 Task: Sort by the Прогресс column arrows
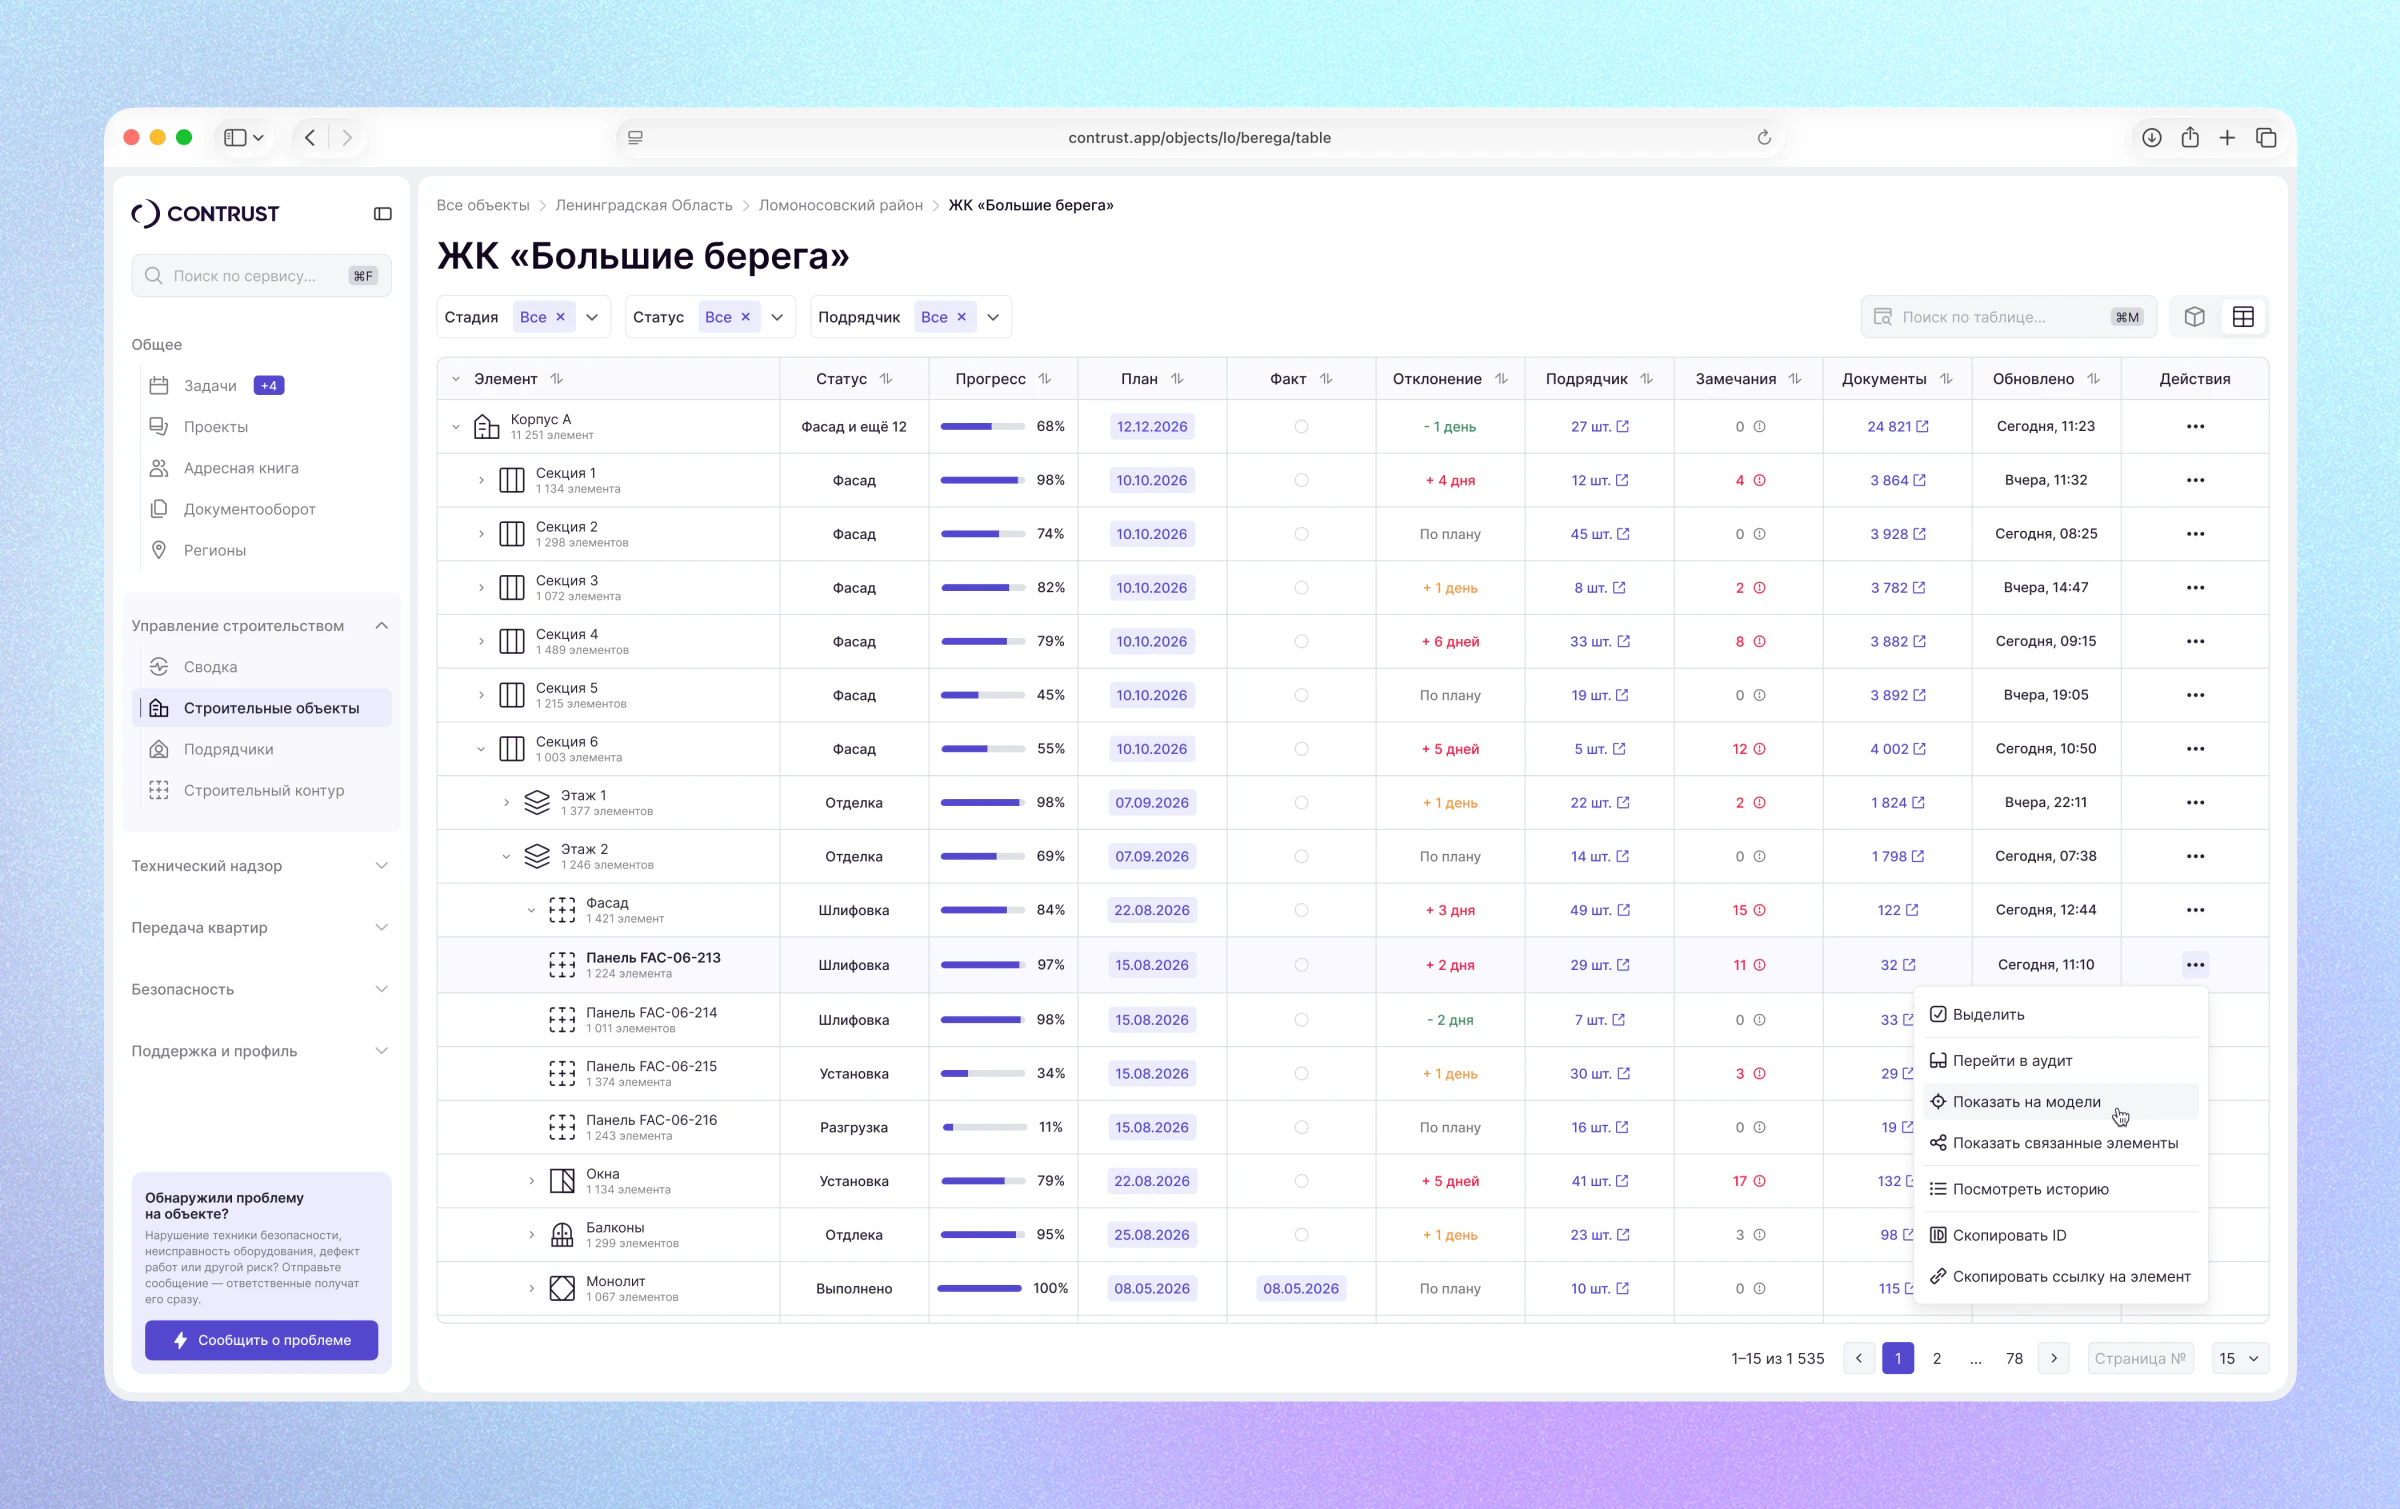point(1044,379)
